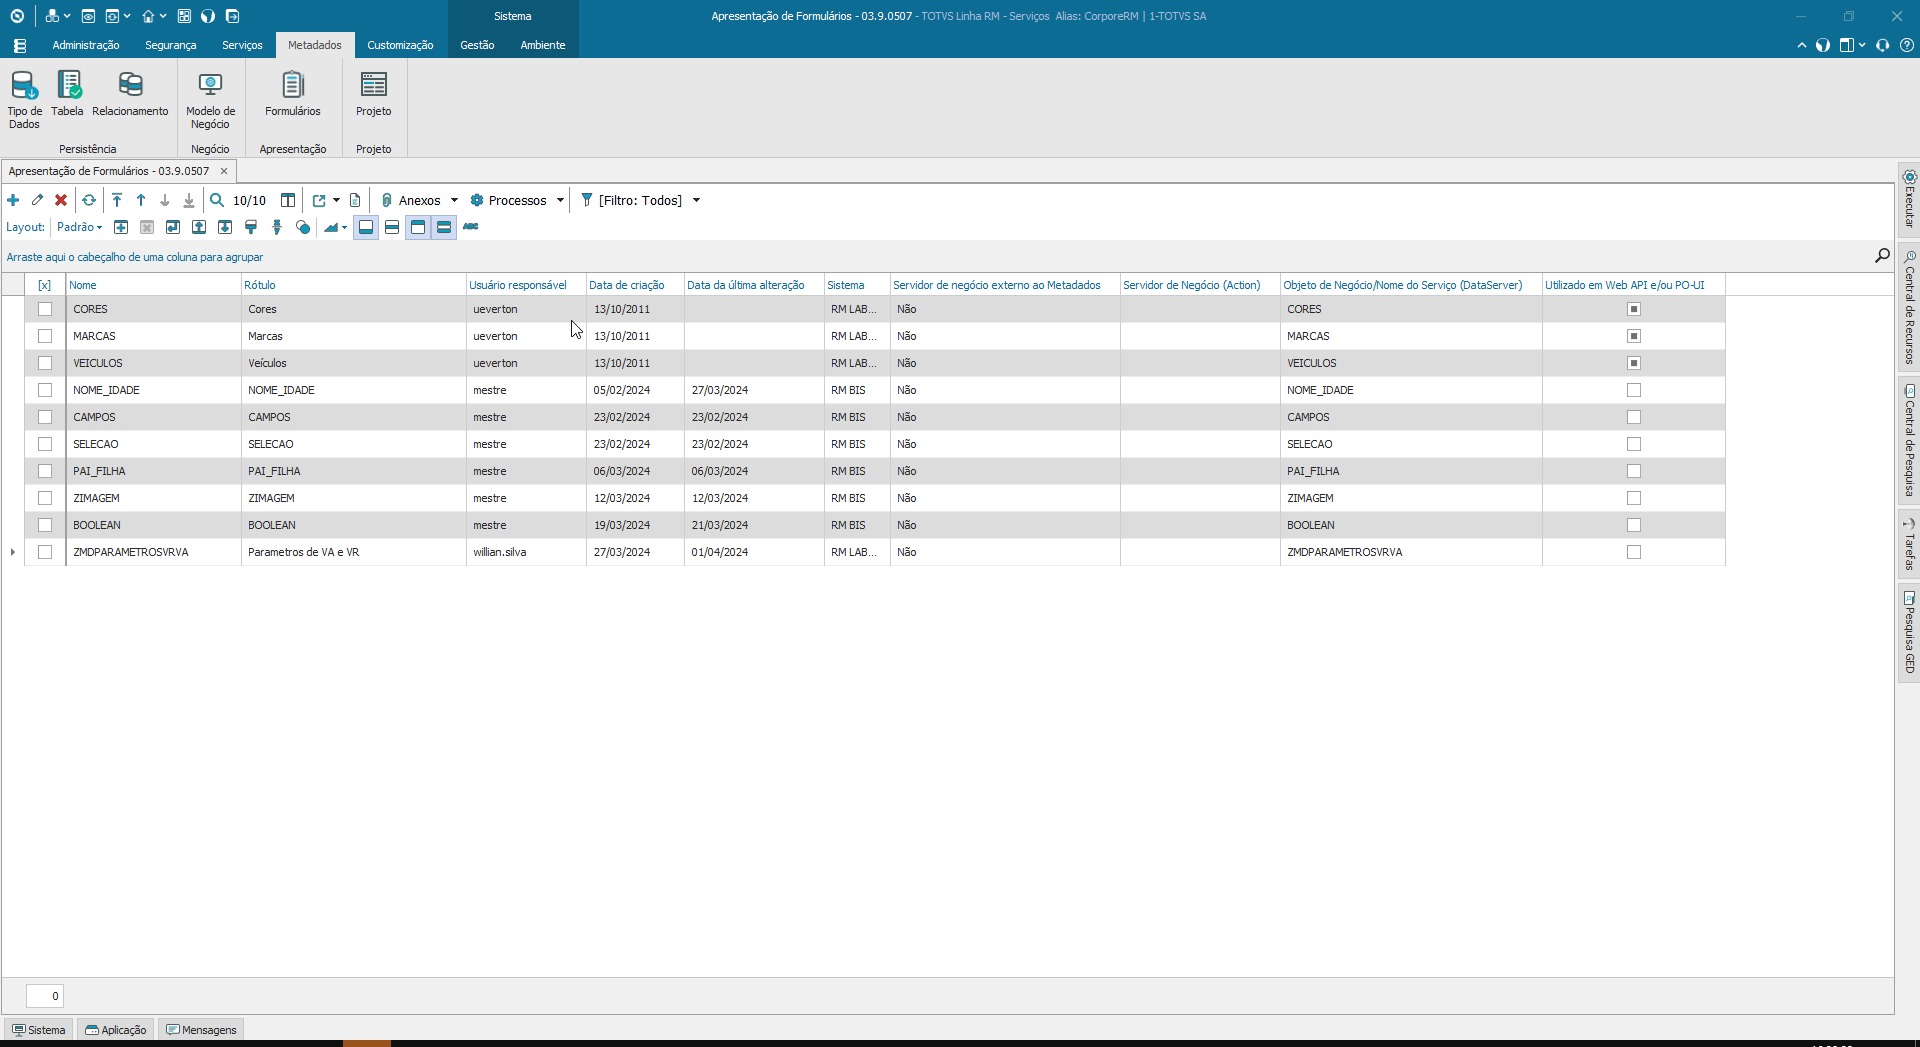Click the edit pencil icon

(37, 200)
